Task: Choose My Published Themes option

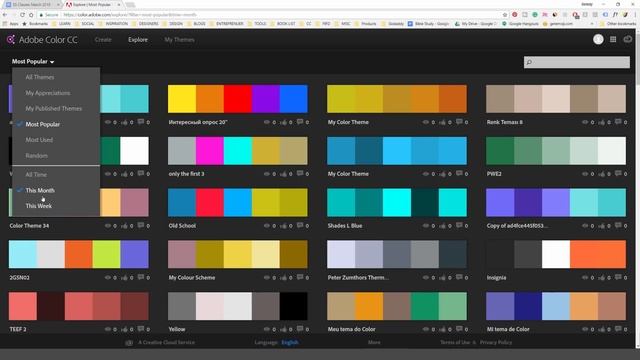Action: pyautogui.click(x=53, y=109)
